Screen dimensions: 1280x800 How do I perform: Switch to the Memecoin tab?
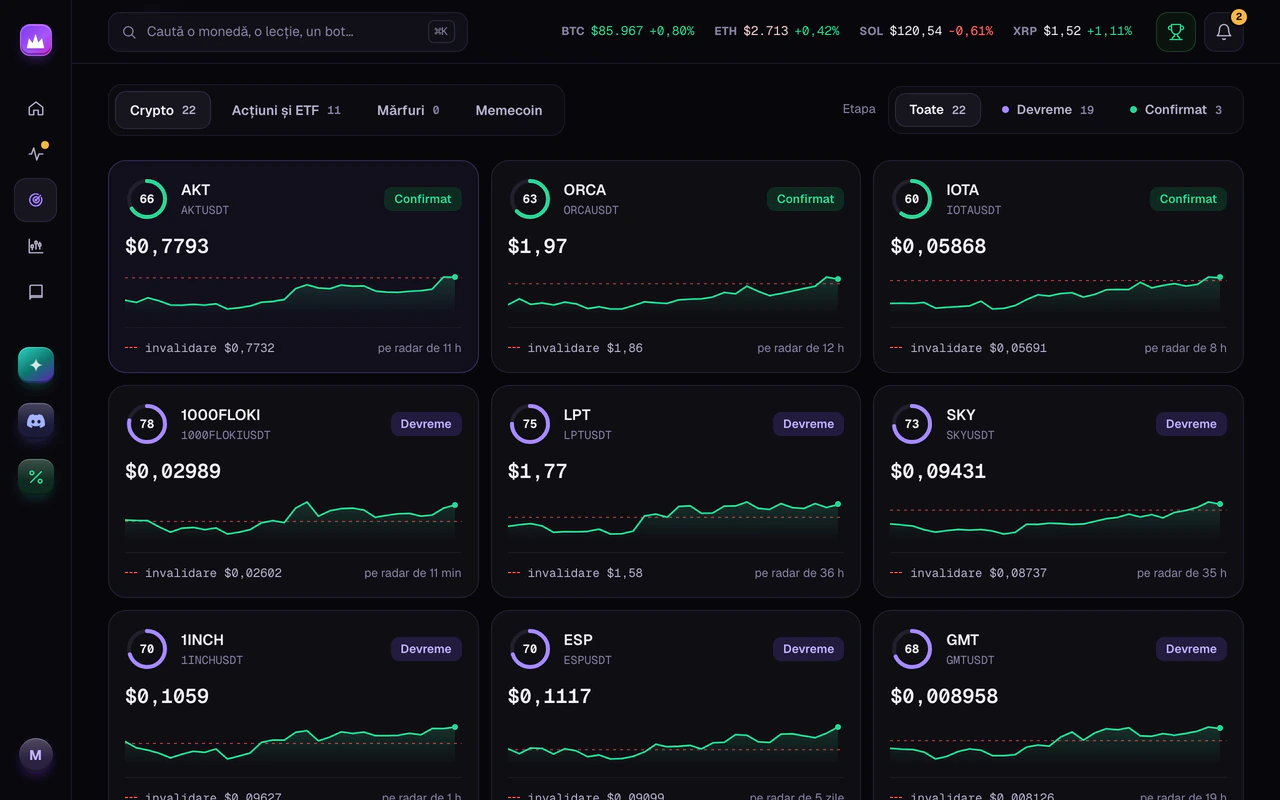click(x=509, y=110)
